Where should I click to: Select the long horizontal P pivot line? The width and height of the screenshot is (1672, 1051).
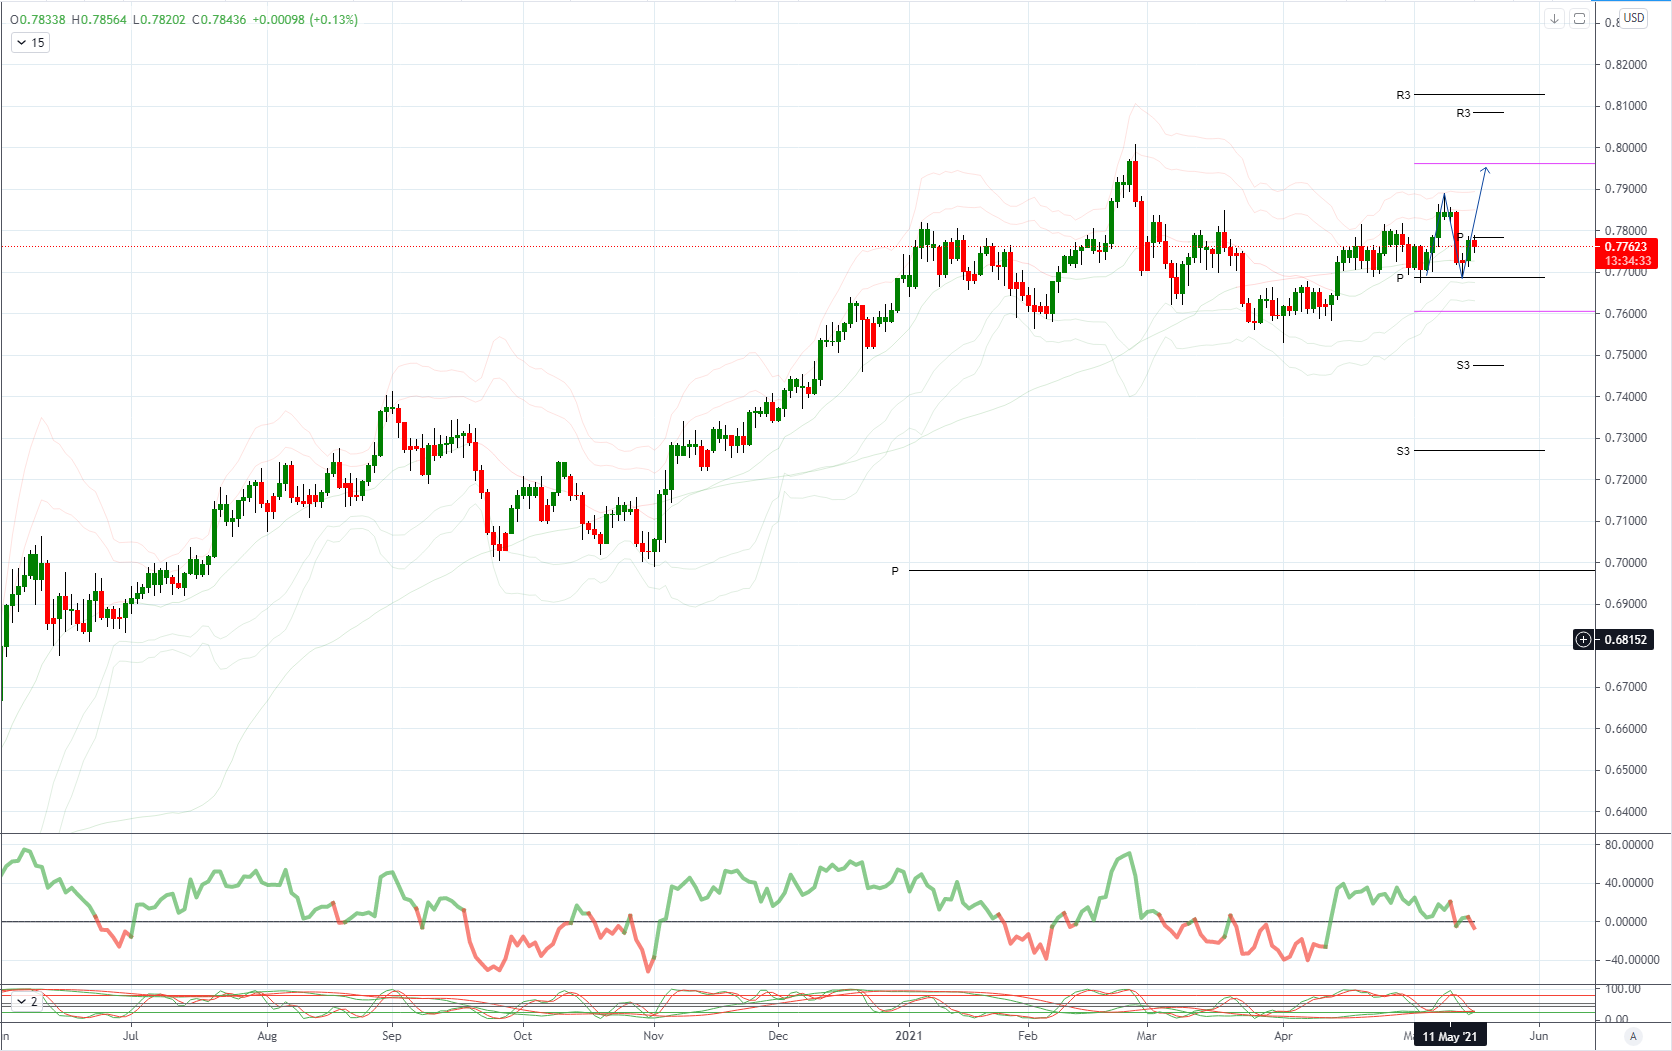click(1250, 571)
